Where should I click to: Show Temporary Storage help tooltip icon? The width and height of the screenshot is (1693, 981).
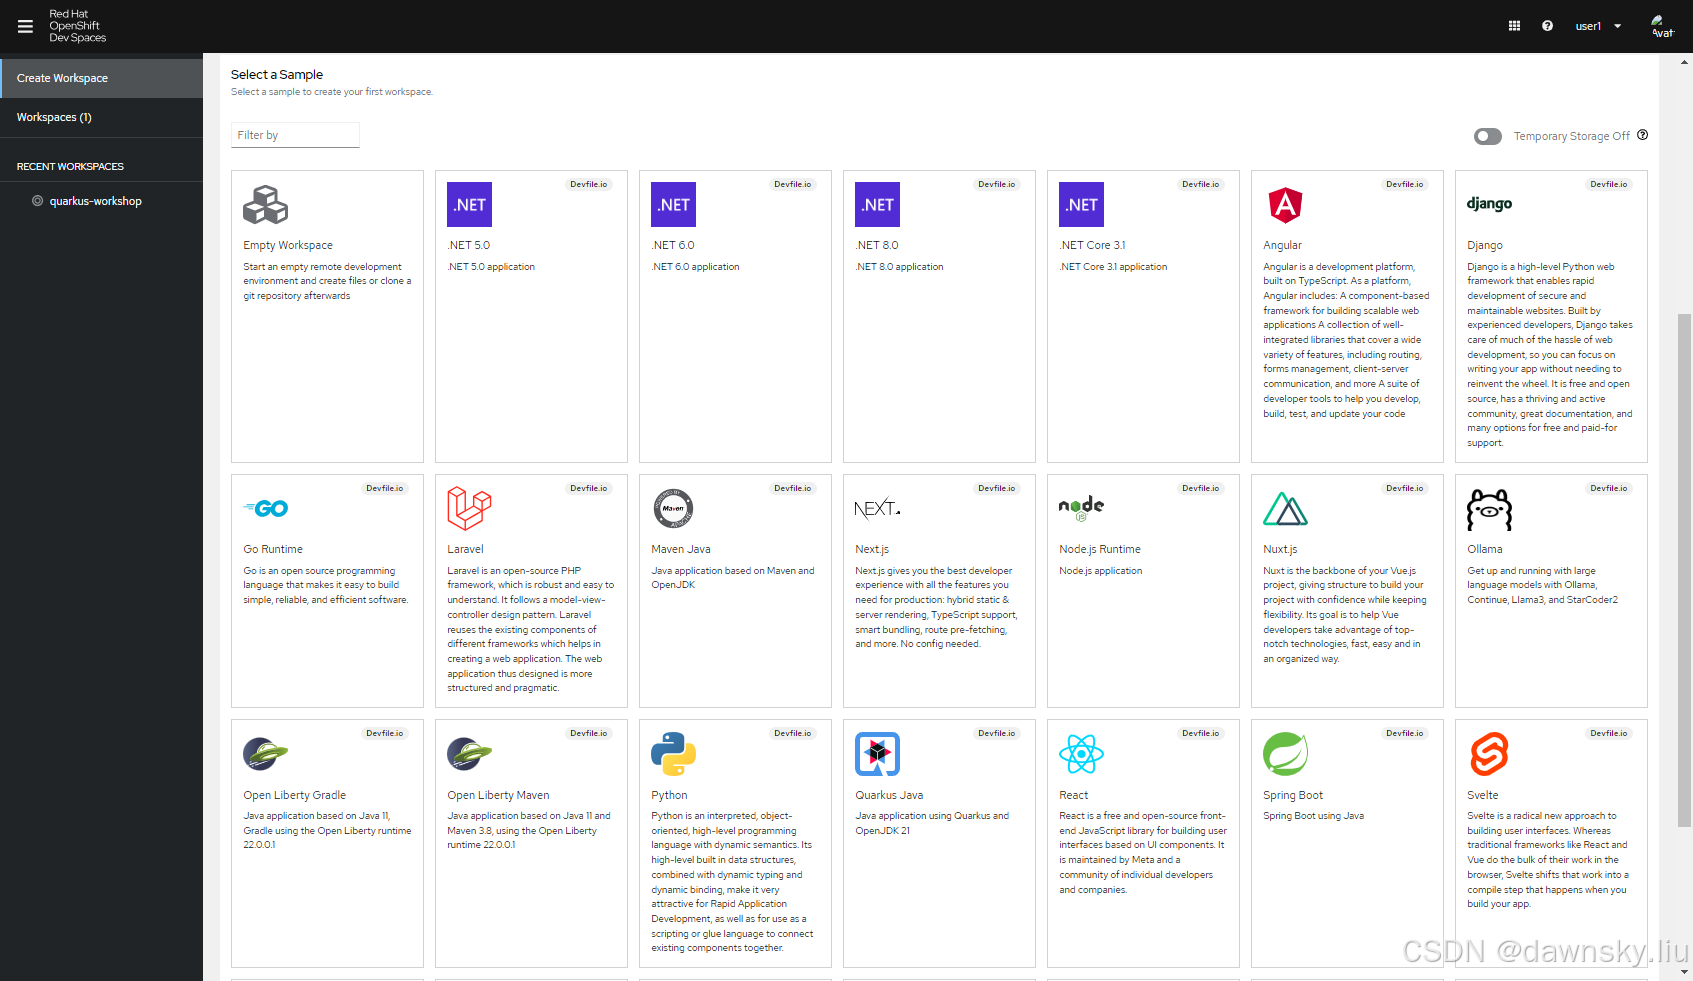[1642, 135]
